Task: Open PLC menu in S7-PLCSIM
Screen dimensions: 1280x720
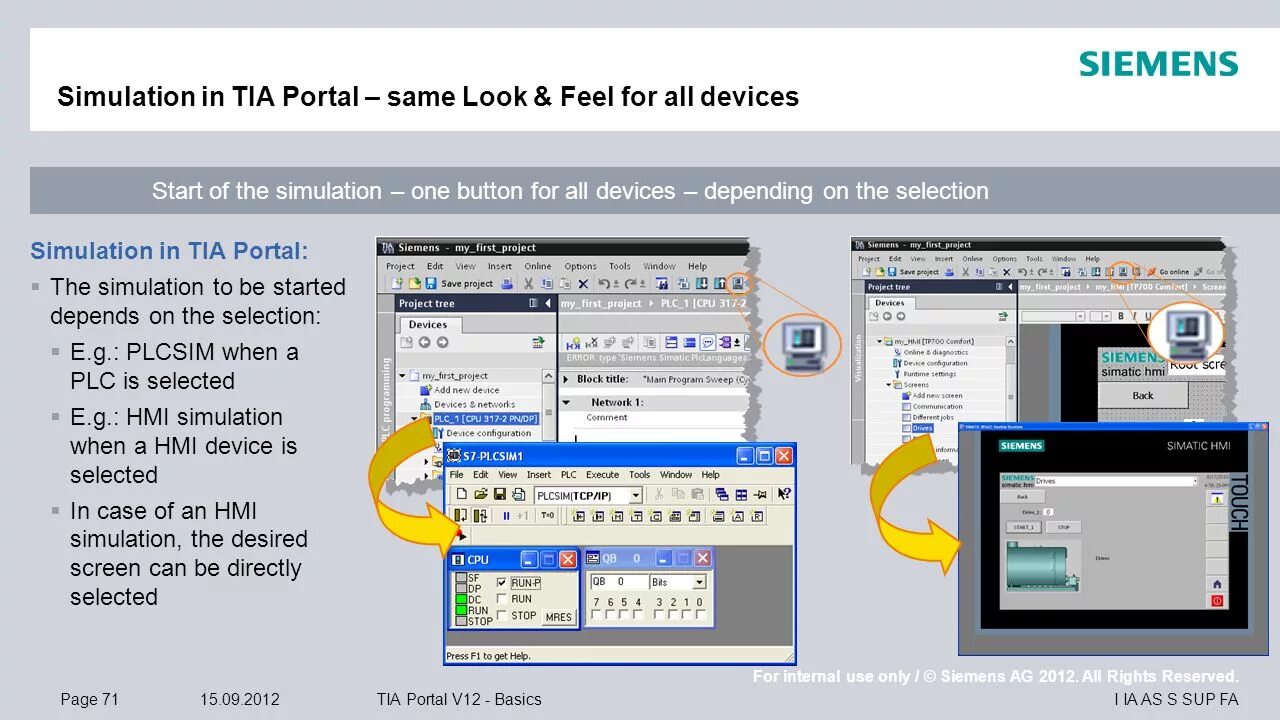Action: point(568,475)
